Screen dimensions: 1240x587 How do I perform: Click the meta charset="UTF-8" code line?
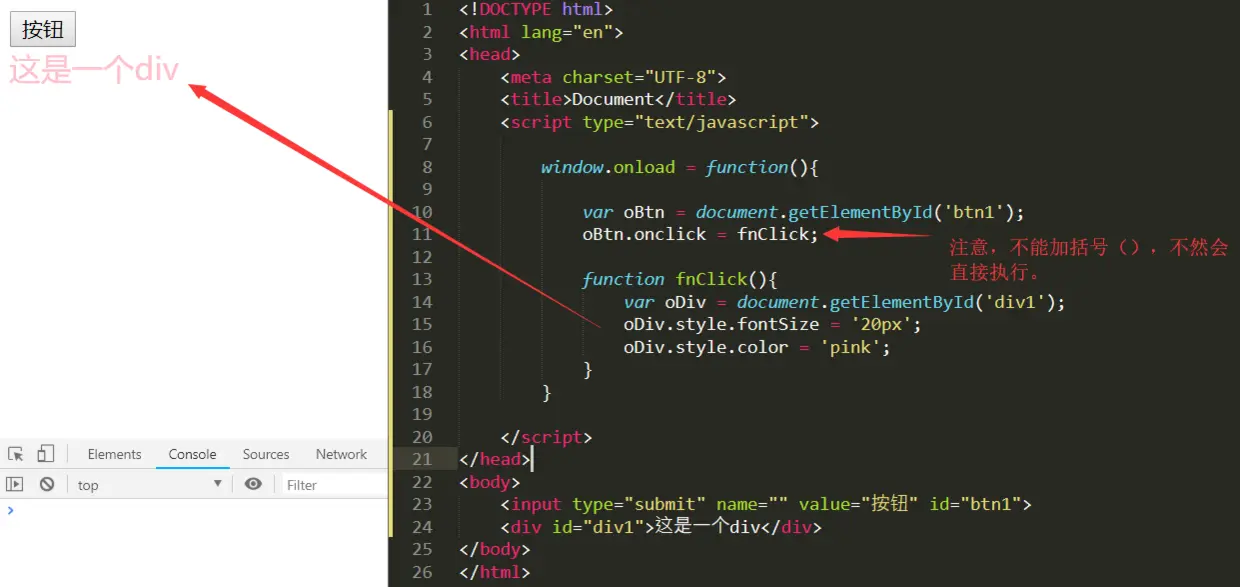(613, 77)
